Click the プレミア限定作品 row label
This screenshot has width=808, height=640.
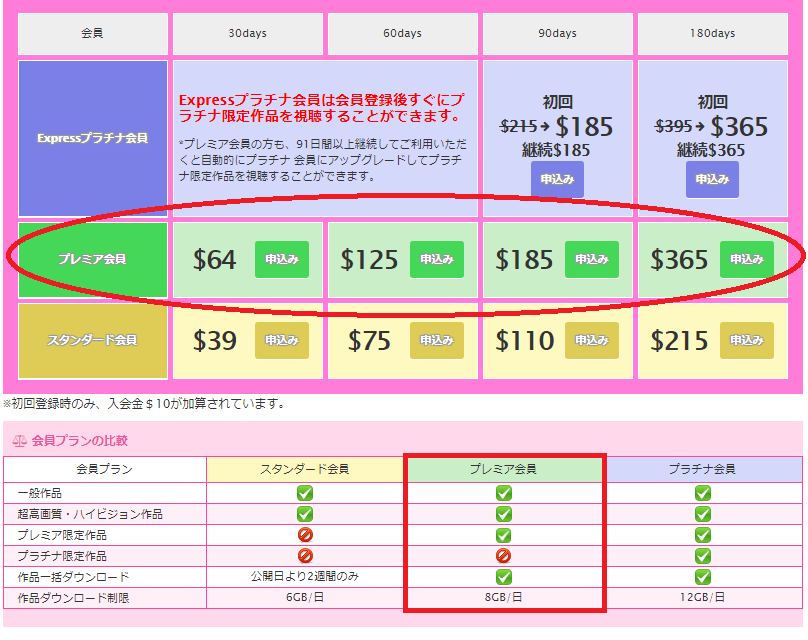62,535
